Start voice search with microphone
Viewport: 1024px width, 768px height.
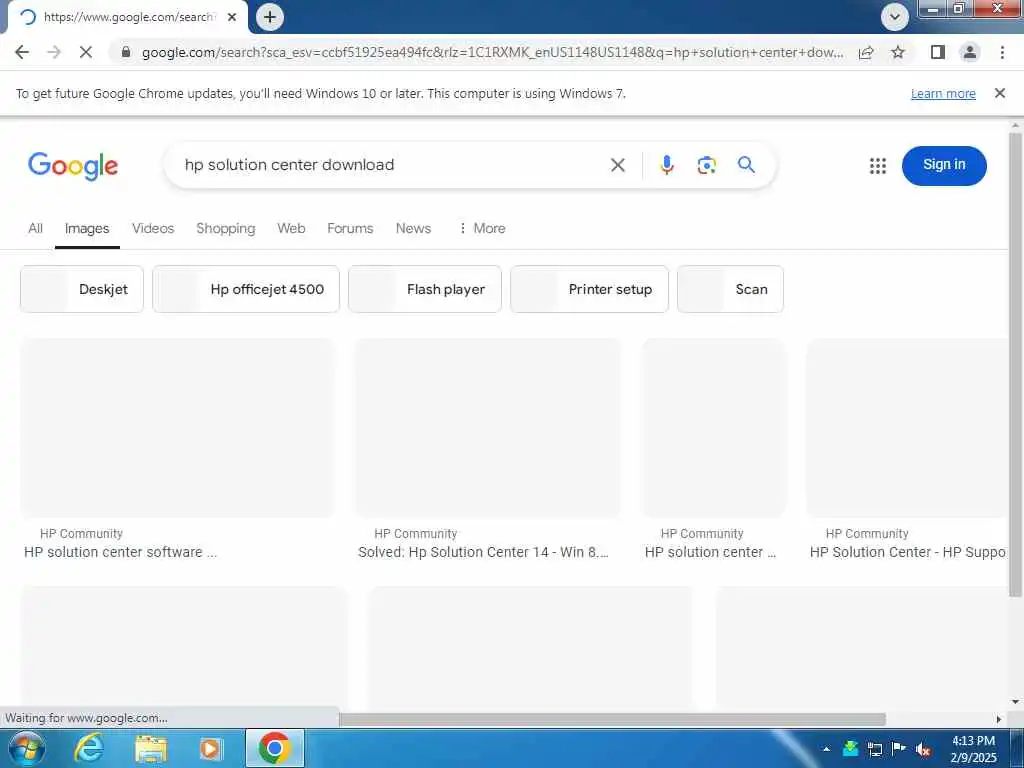pos(666,165)
